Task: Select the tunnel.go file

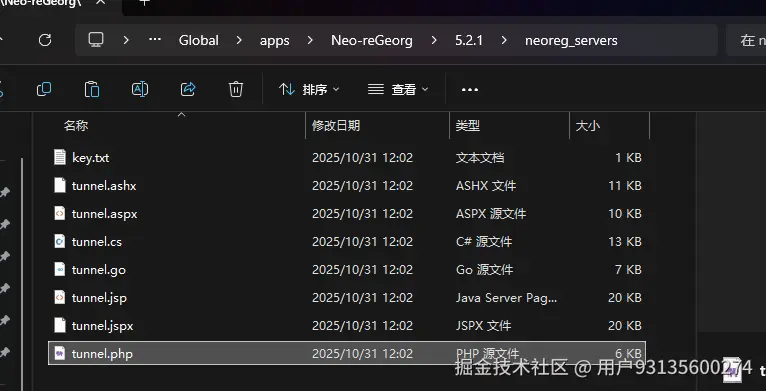Action: [347, 269]
